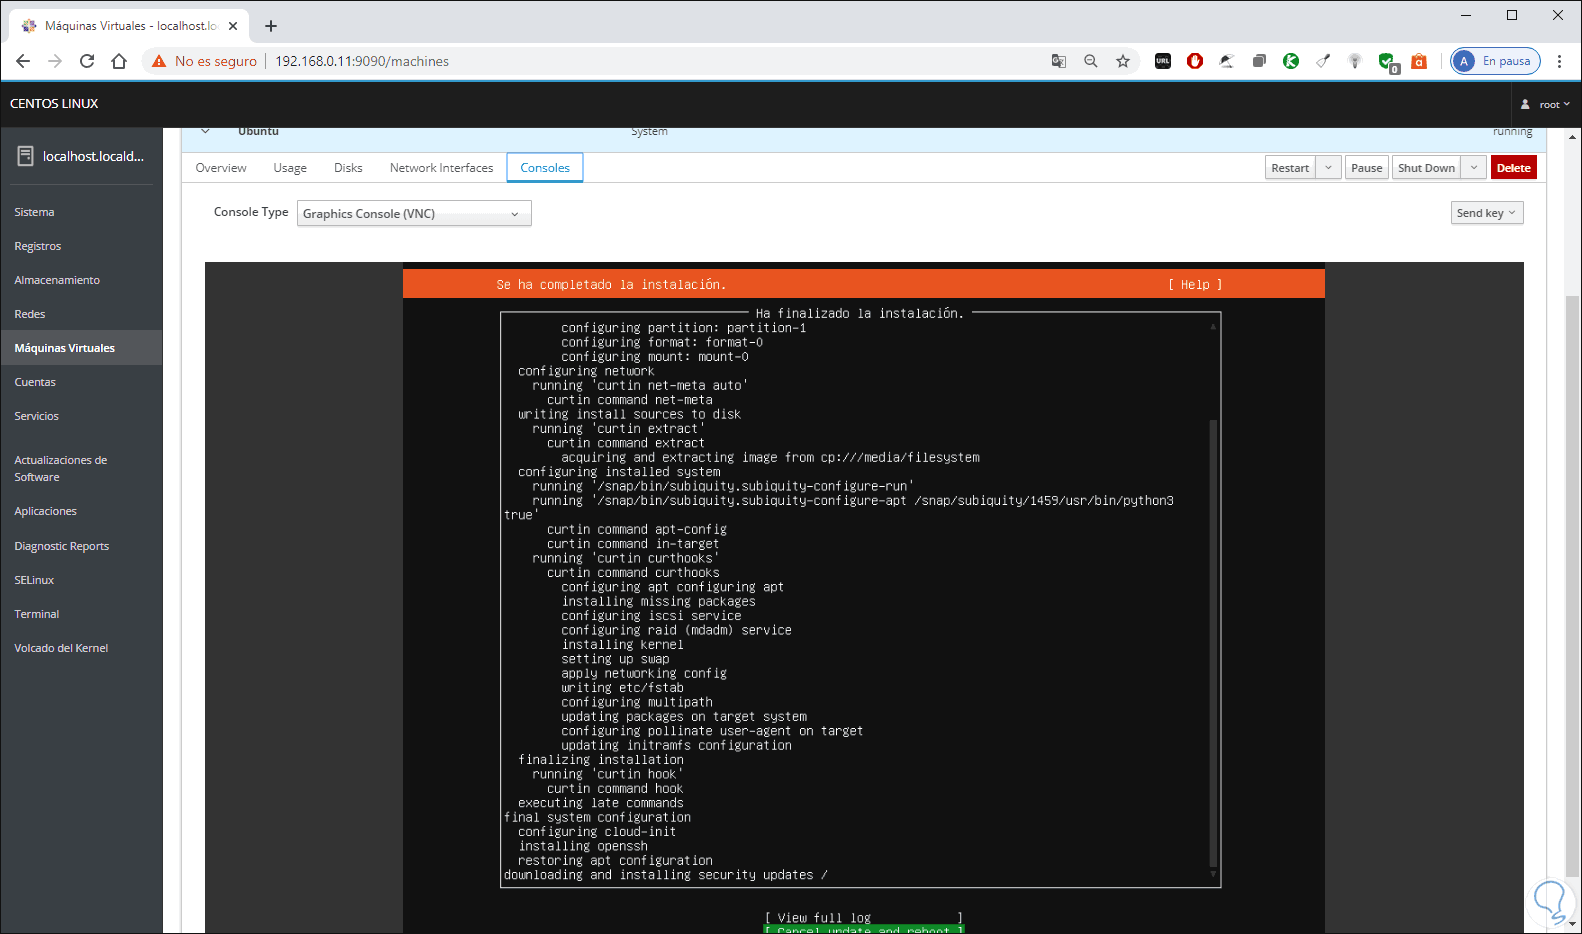Open the URL extension icon
The width and height of the screenshot is (1582, 934).
[1163, 61]
